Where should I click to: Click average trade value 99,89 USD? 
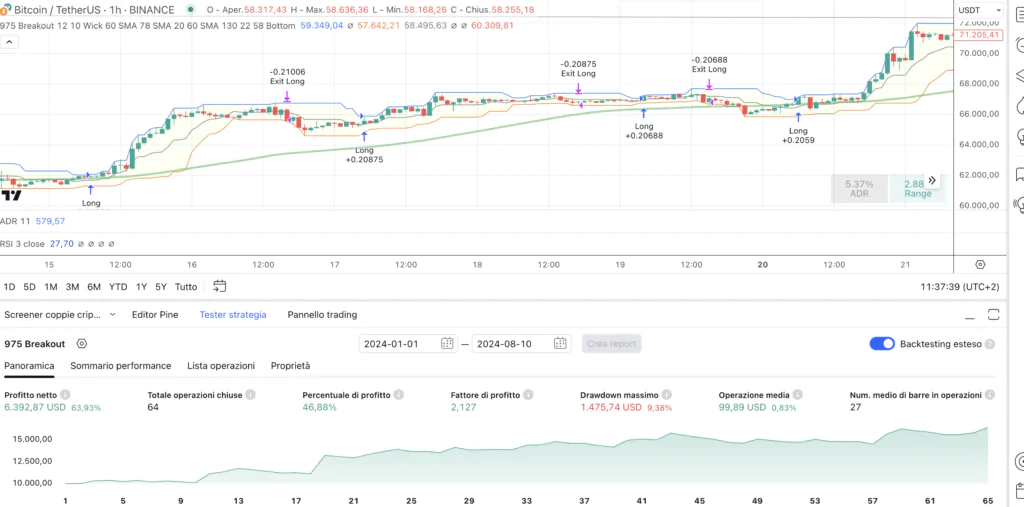[x=742, y=407]
